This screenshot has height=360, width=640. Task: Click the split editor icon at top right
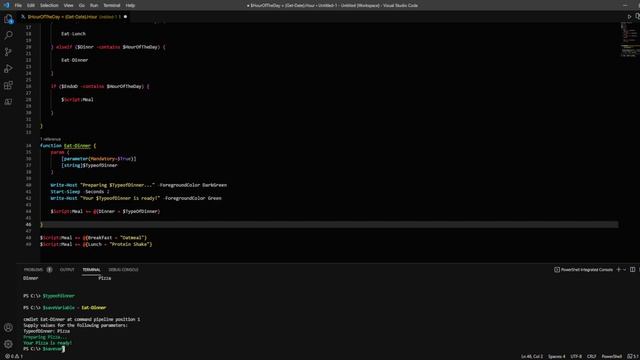tap(637, 17)
